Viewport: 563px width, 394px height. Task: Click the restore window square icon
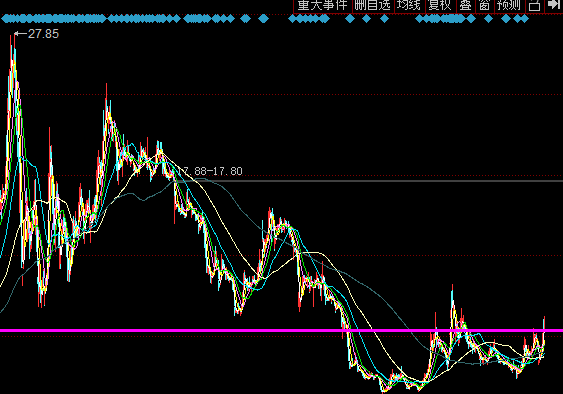click(535, 6)
